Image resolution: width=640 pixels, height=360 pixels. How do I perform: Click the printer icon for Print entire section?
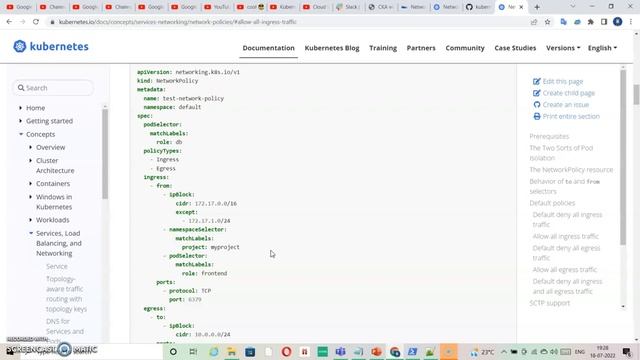(537, 116)
